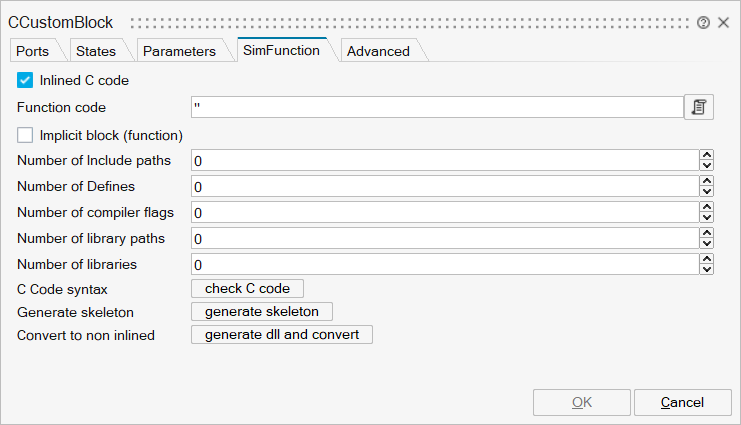The height and width of the screenshot is (425, 741).
Task: Go to the Parameters tab
Action: tap(179, 51)
